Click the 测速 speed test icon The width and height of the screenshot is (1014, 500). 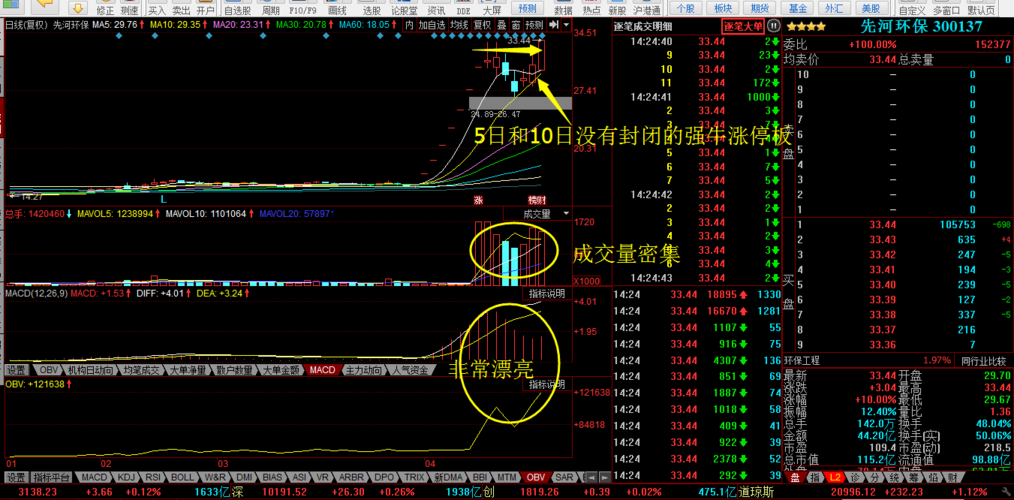coord(128,8)
